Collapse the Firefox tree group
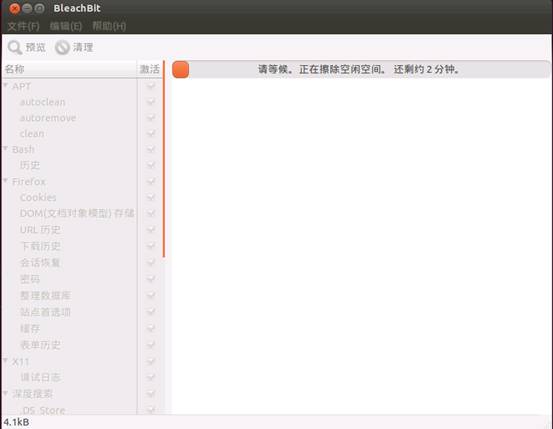The width and height of the screenshot is (553, 429). pyautogui.click(x=6, y=181)
